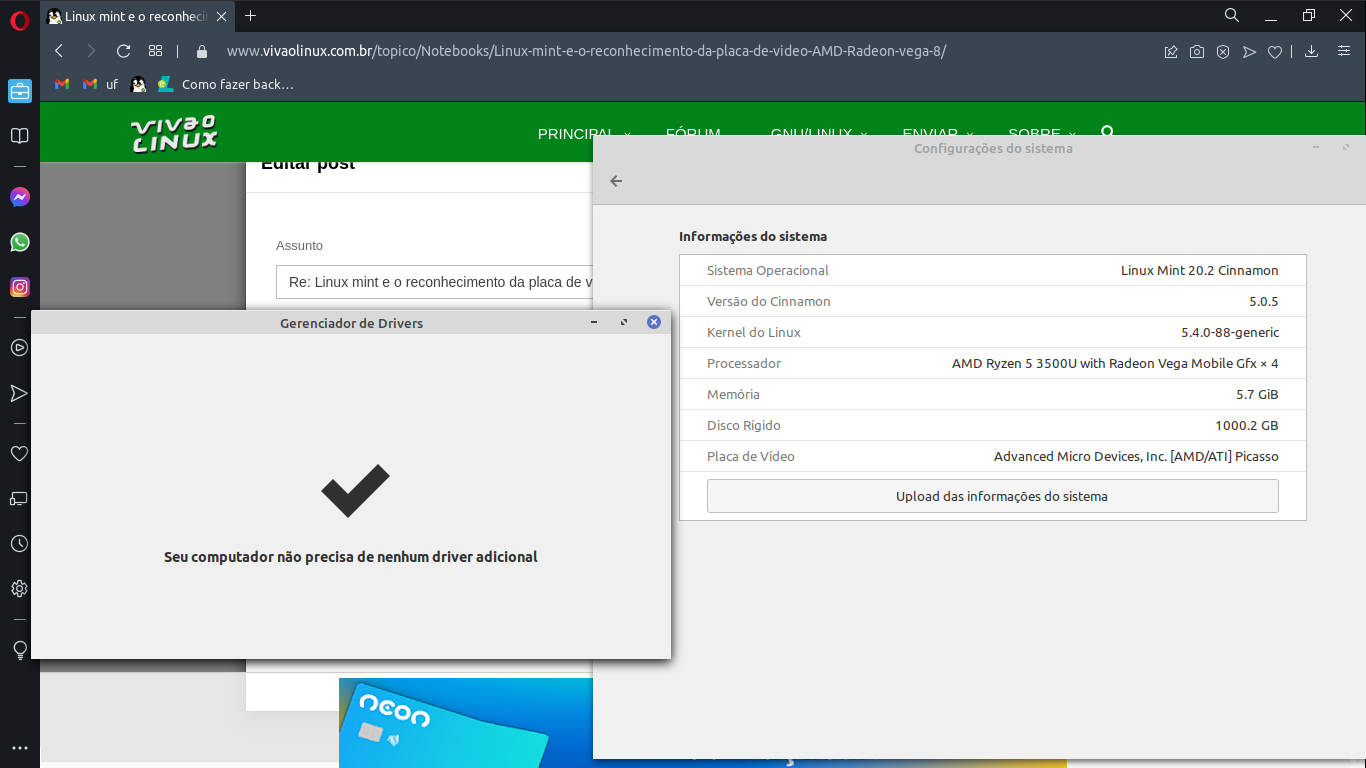
Task: Close the Linux mint tab
Action: 222,16
